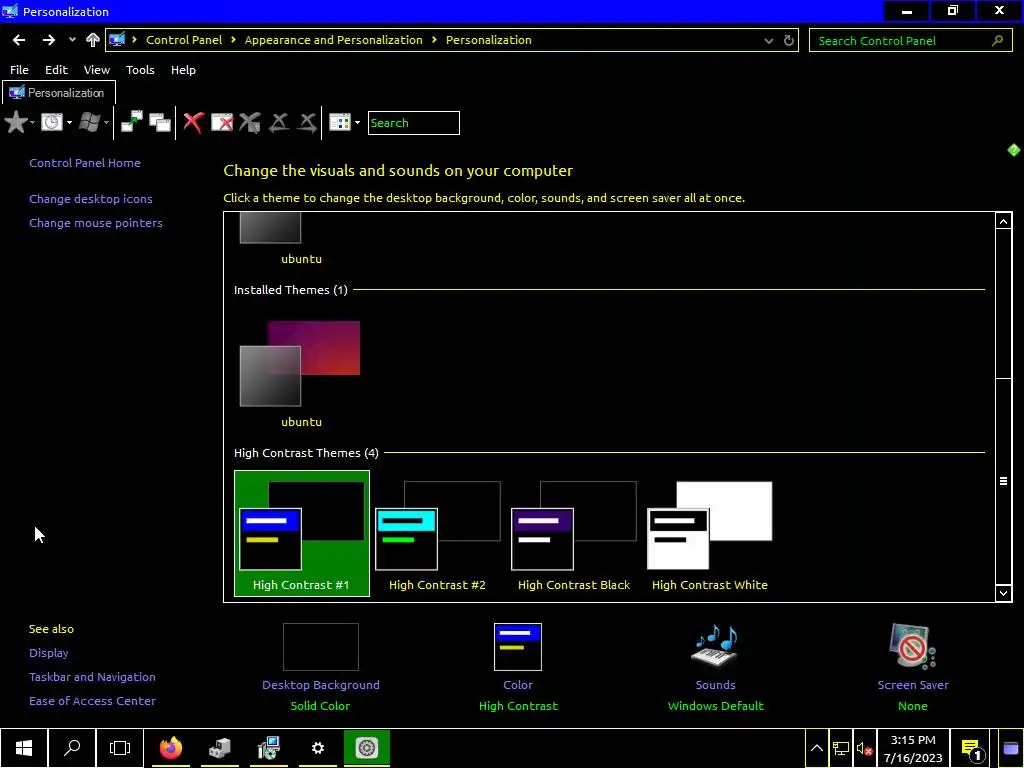Open Change desktop icons link
Image resolution: width=1024 pixels, height=768 pixels.
91,199
